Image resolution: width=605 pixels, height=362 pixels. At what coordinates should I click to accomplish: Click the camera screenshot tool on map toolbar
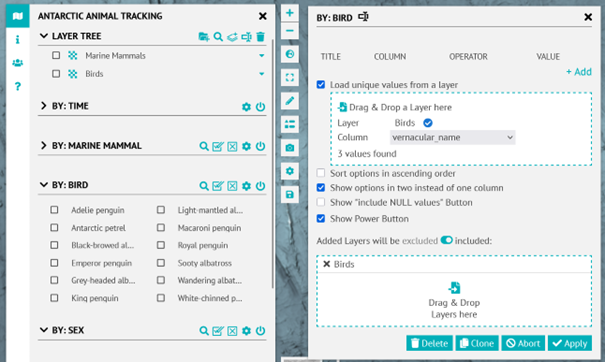point(290,148)
